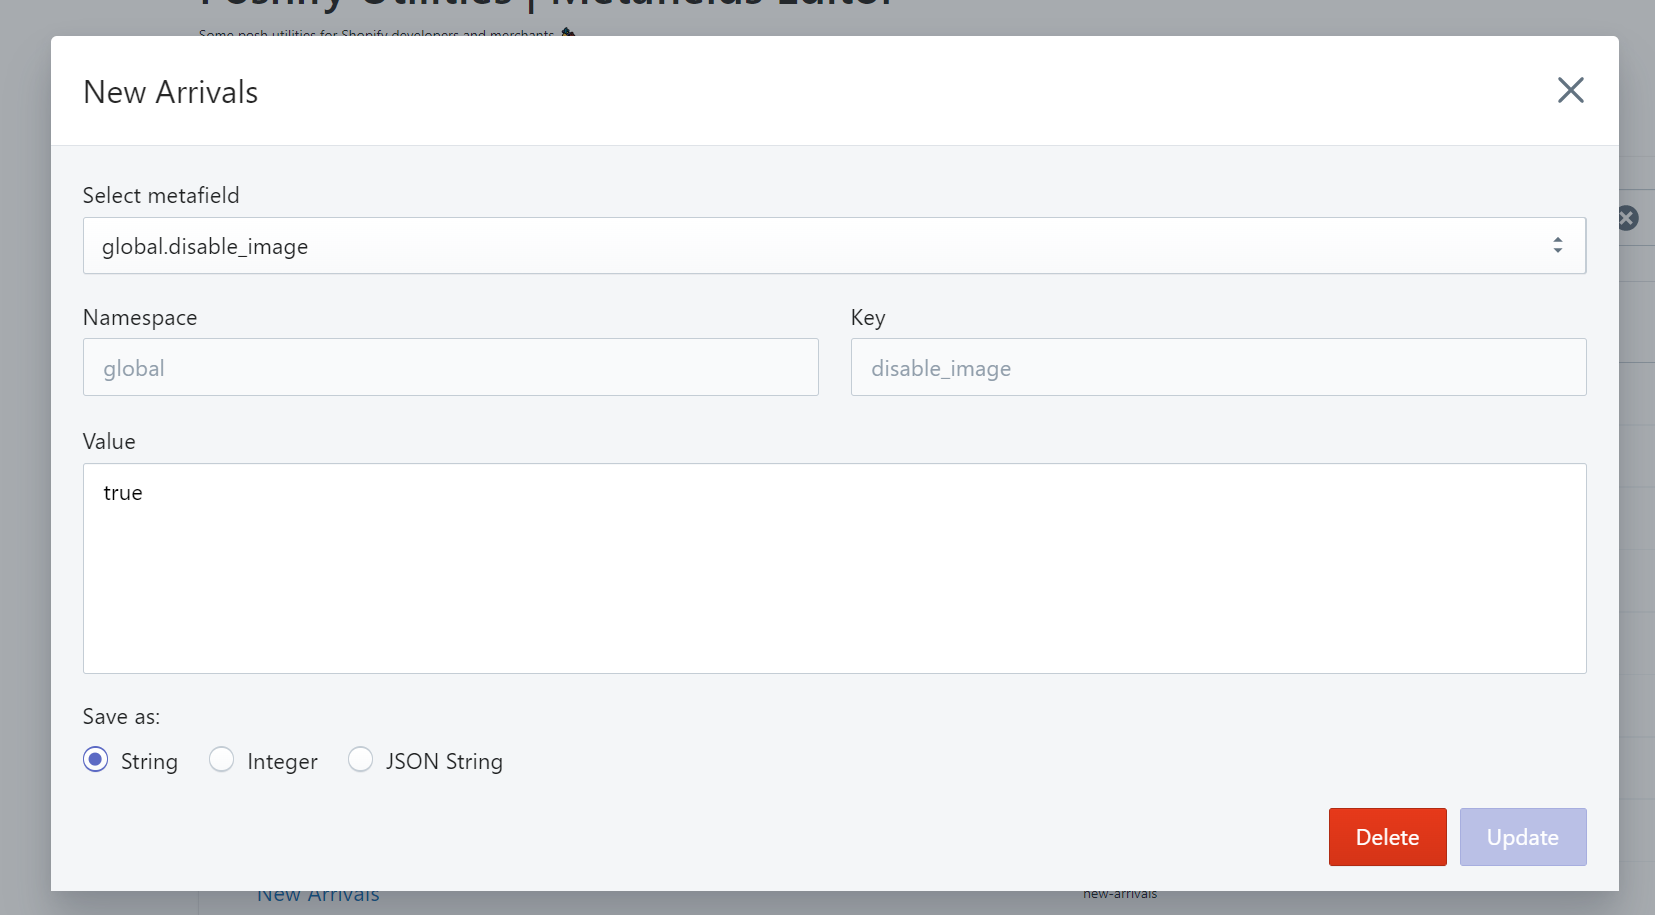1655x915 pixels.
Task: Click the "Select metafield" label
Action: (161, 196)
